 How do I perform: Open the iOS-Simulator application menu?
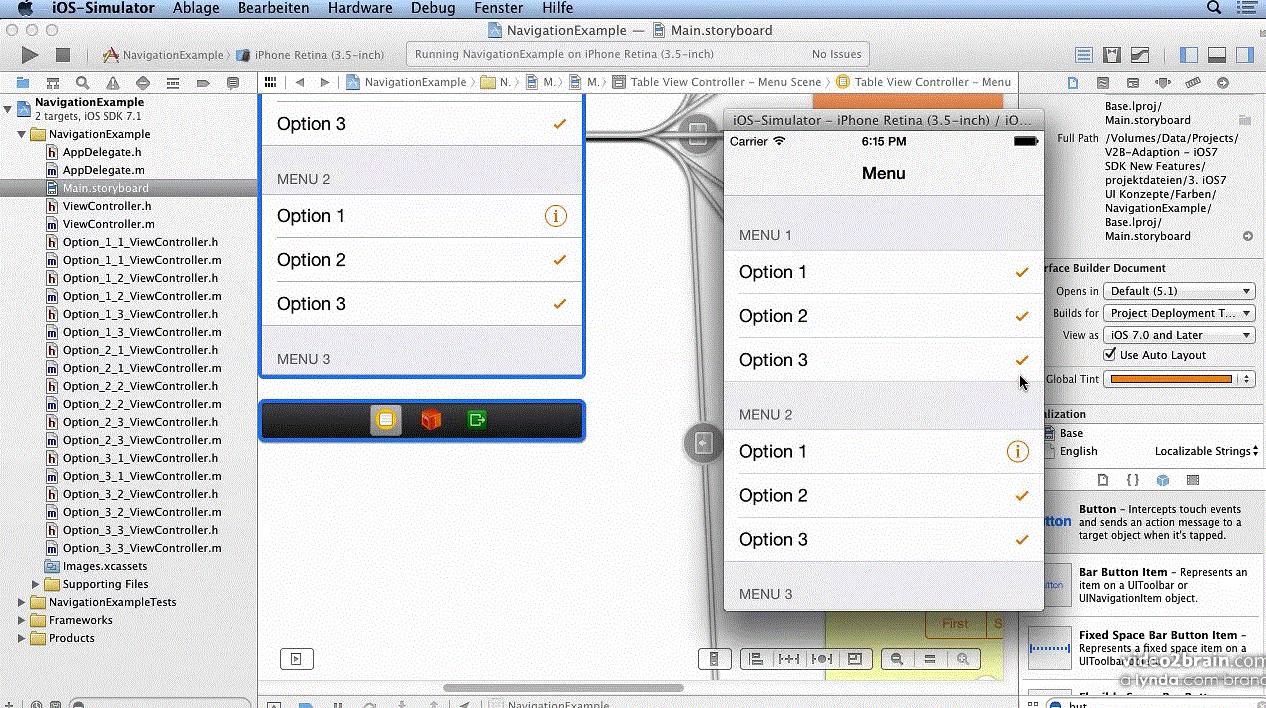pyautogui.click(x=103, y=8)
